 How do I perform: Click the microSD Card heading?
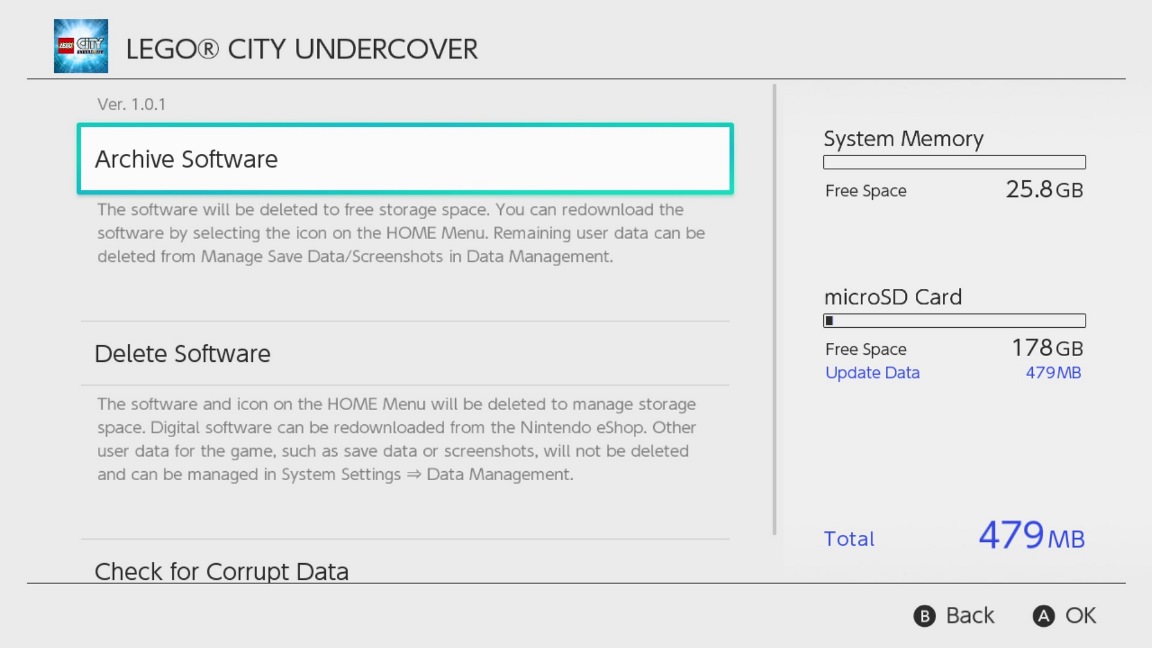(892, 297)
